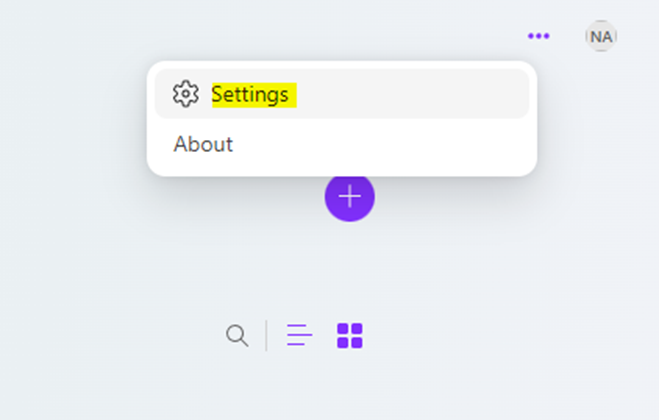The width and height of the screenshot is (659, 420).
Task: Open app preferences via the cogwheel icon
Action: tap(185, 94)
